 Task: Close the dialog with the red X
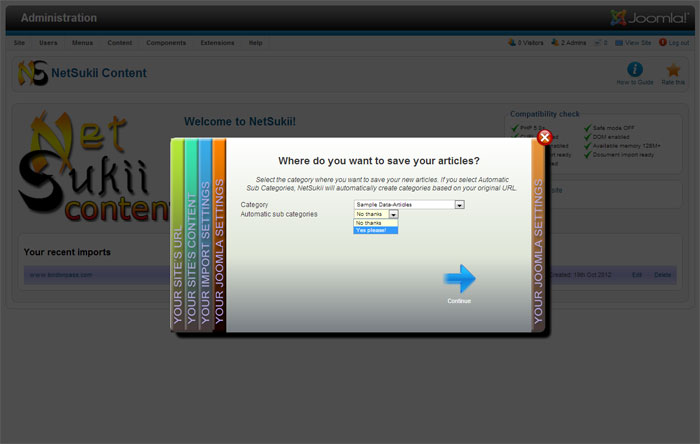[544, 137]
